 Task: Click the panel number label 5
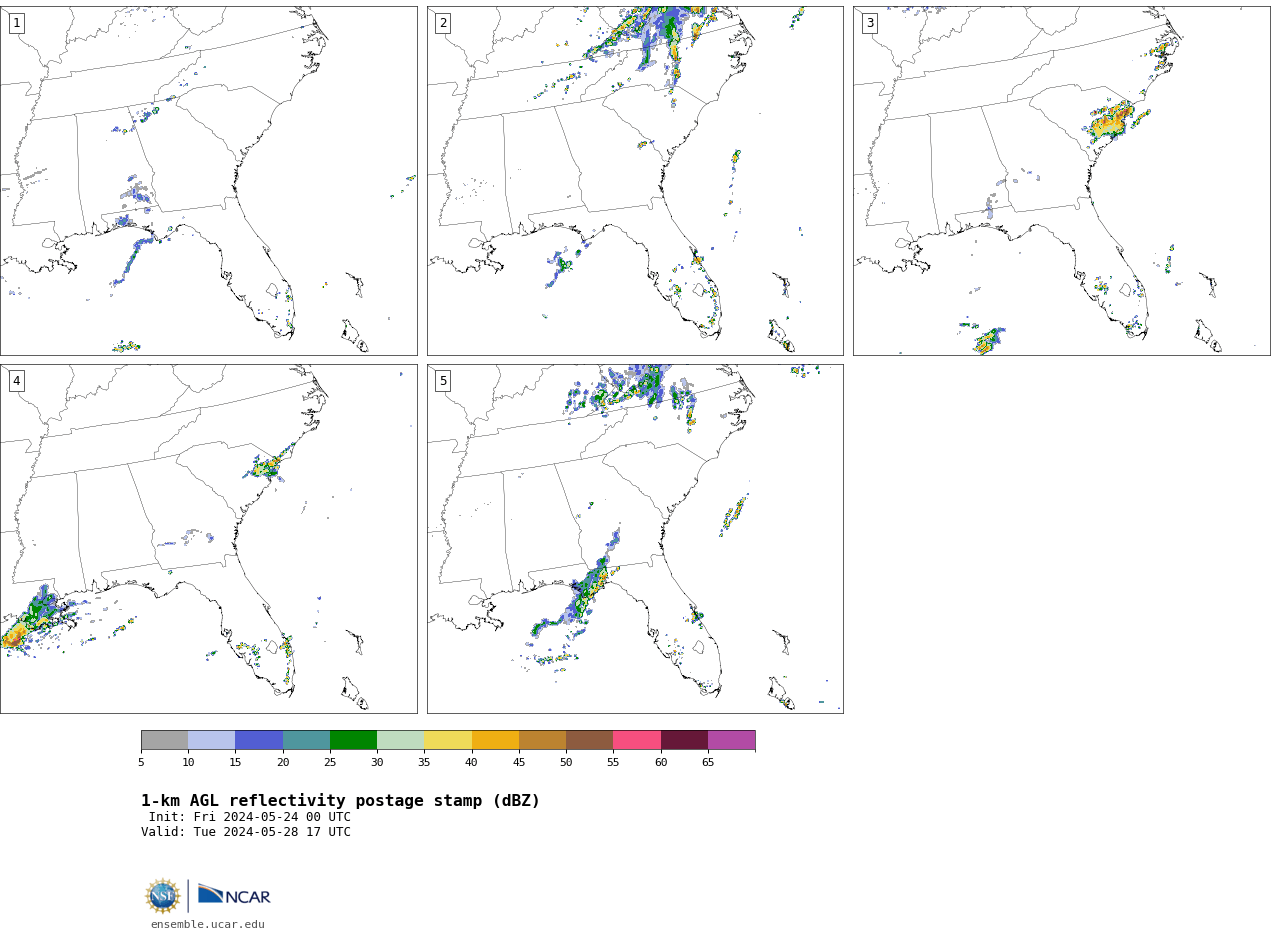pos(443,381)
